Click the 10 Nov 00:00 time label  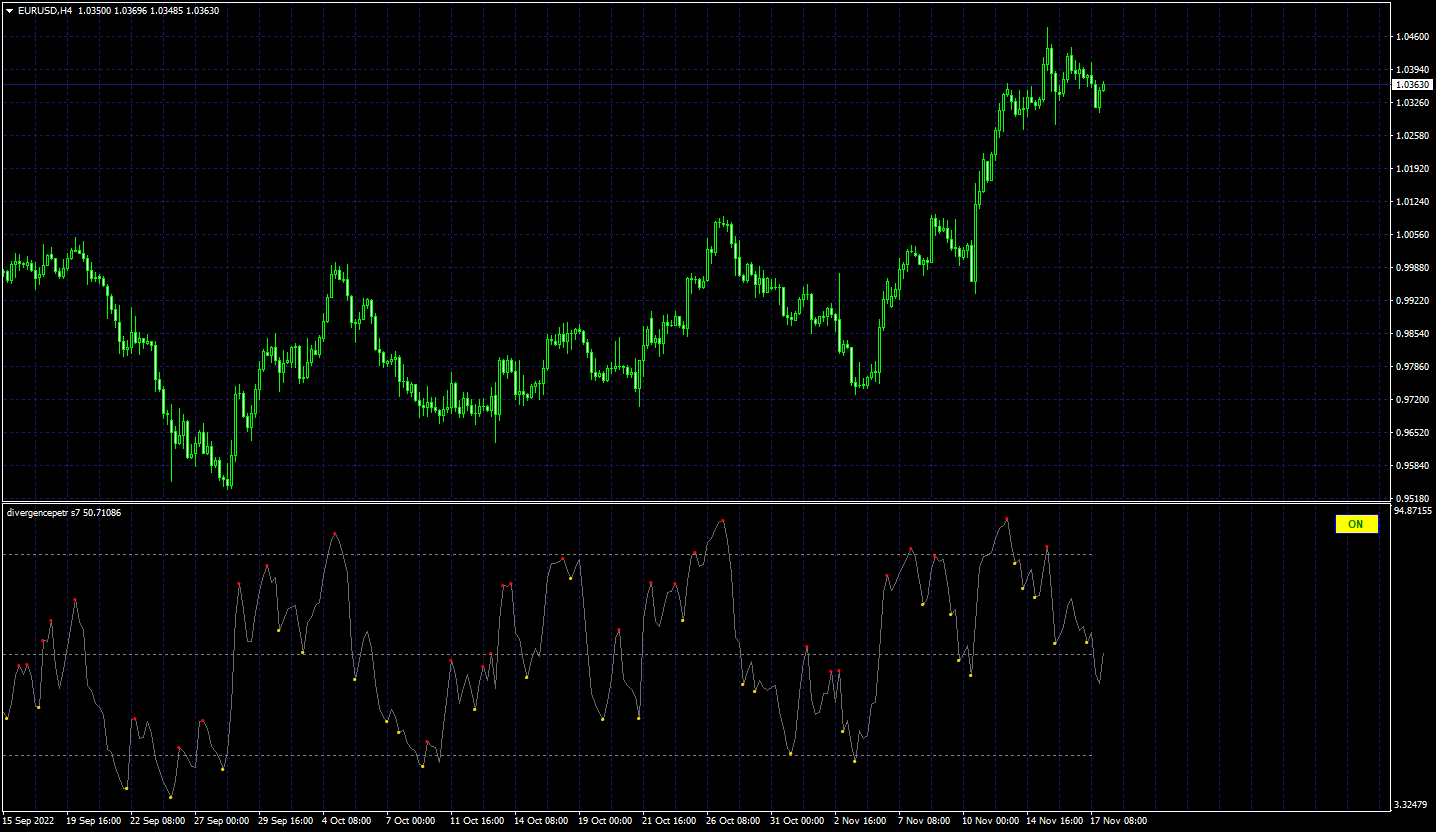(x=989, y=821)
